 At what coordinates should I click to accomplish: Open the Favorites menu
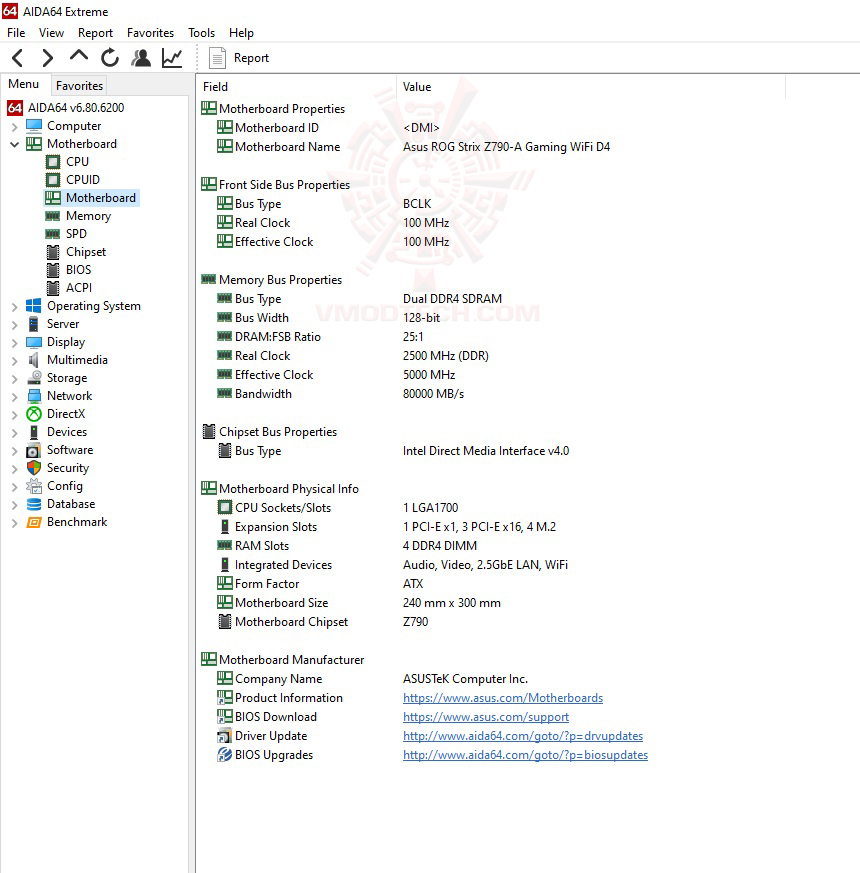tap(150, 33)
